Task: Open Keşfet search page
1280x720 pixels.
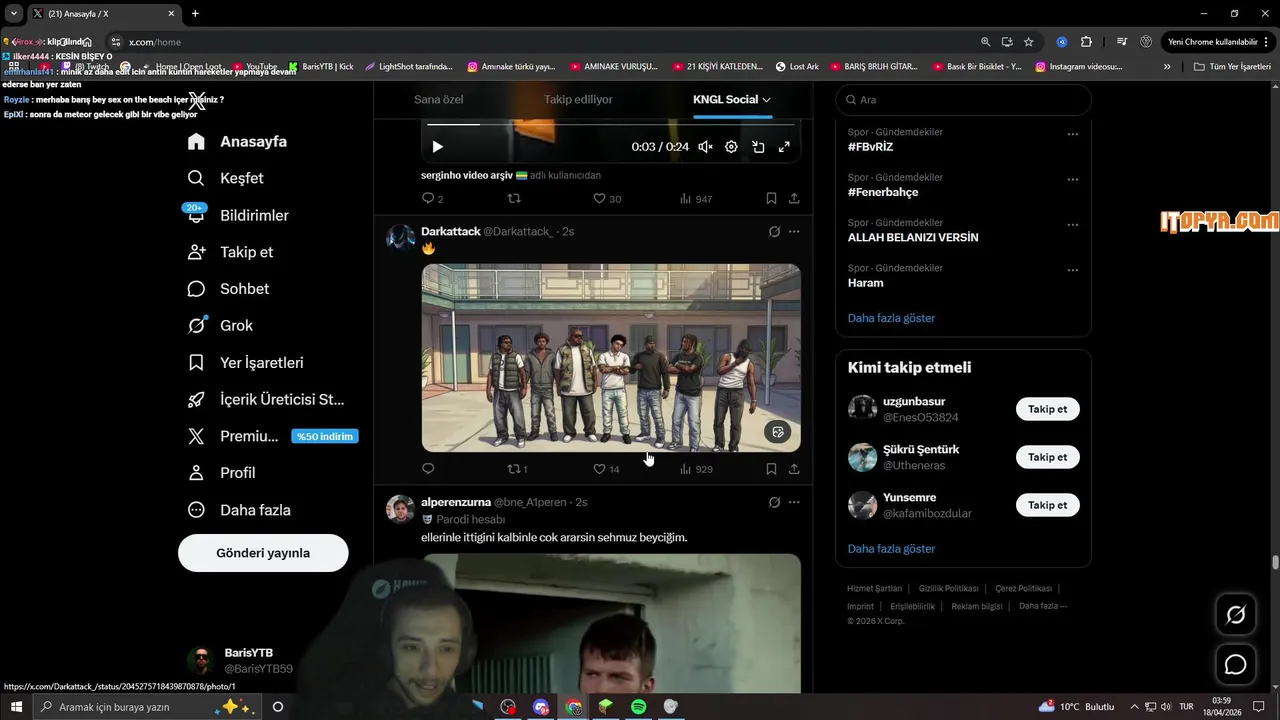Action: 226,178
